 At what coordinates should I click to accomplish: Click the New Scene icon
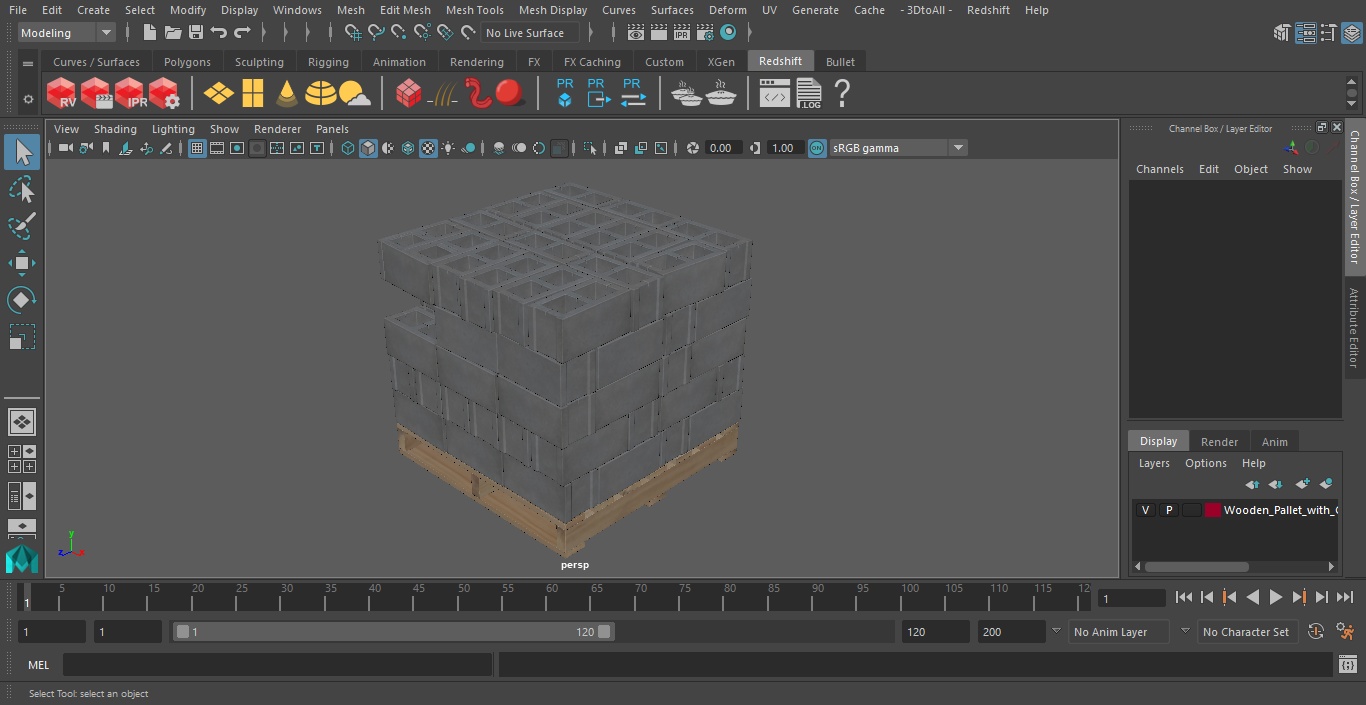(x=149, y=33)
